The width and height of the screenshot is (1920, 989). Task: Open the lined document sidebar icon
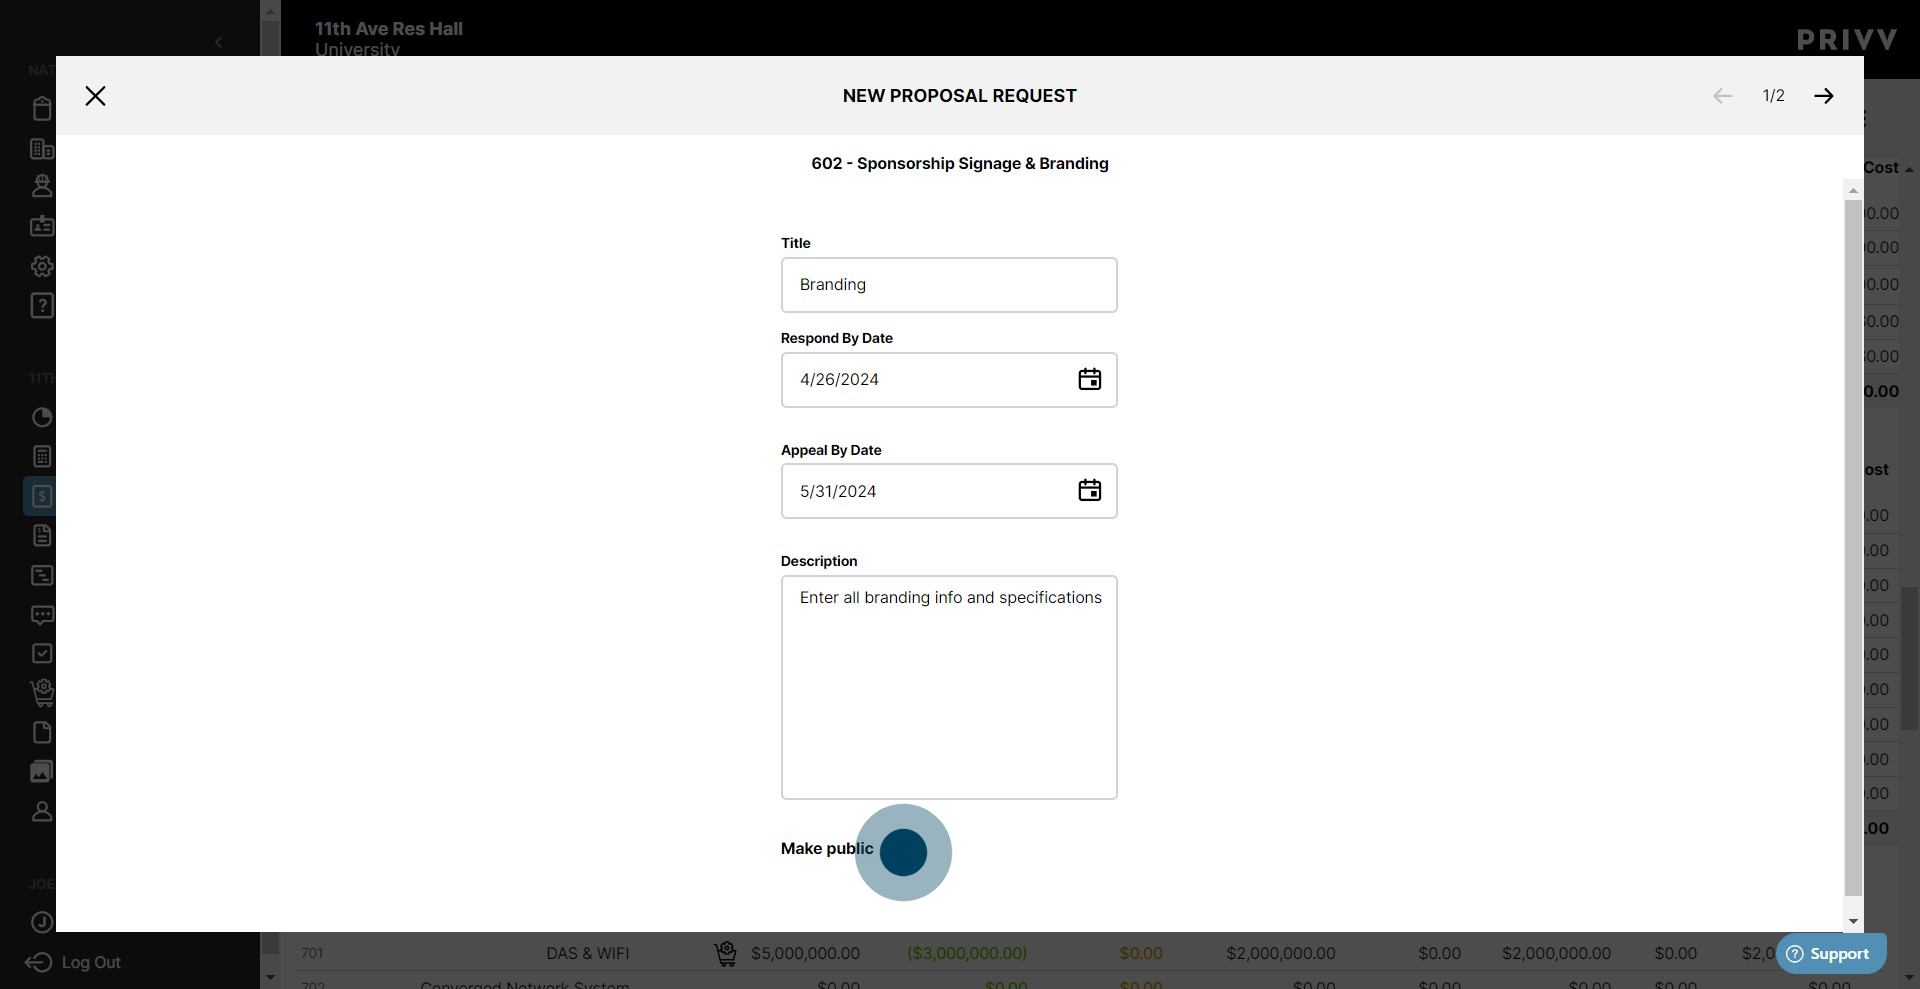point(42,536)
